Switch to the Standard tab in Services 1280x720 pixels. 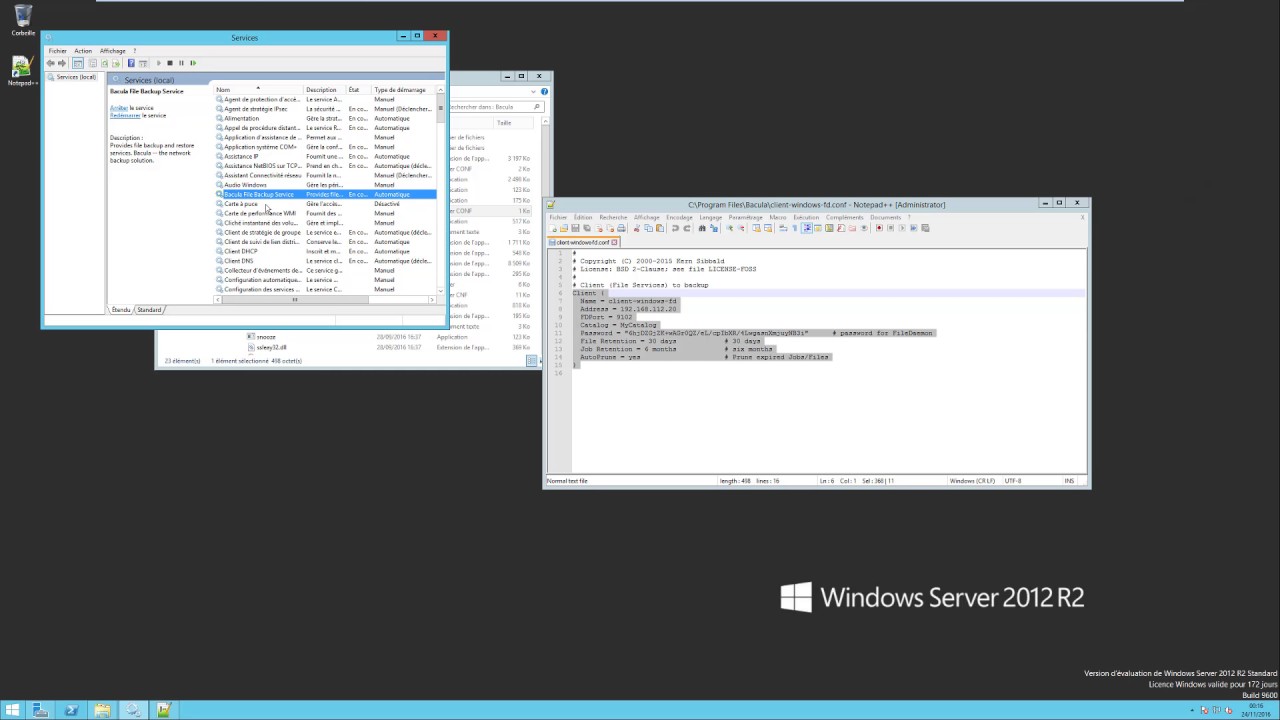coord(150,310)
